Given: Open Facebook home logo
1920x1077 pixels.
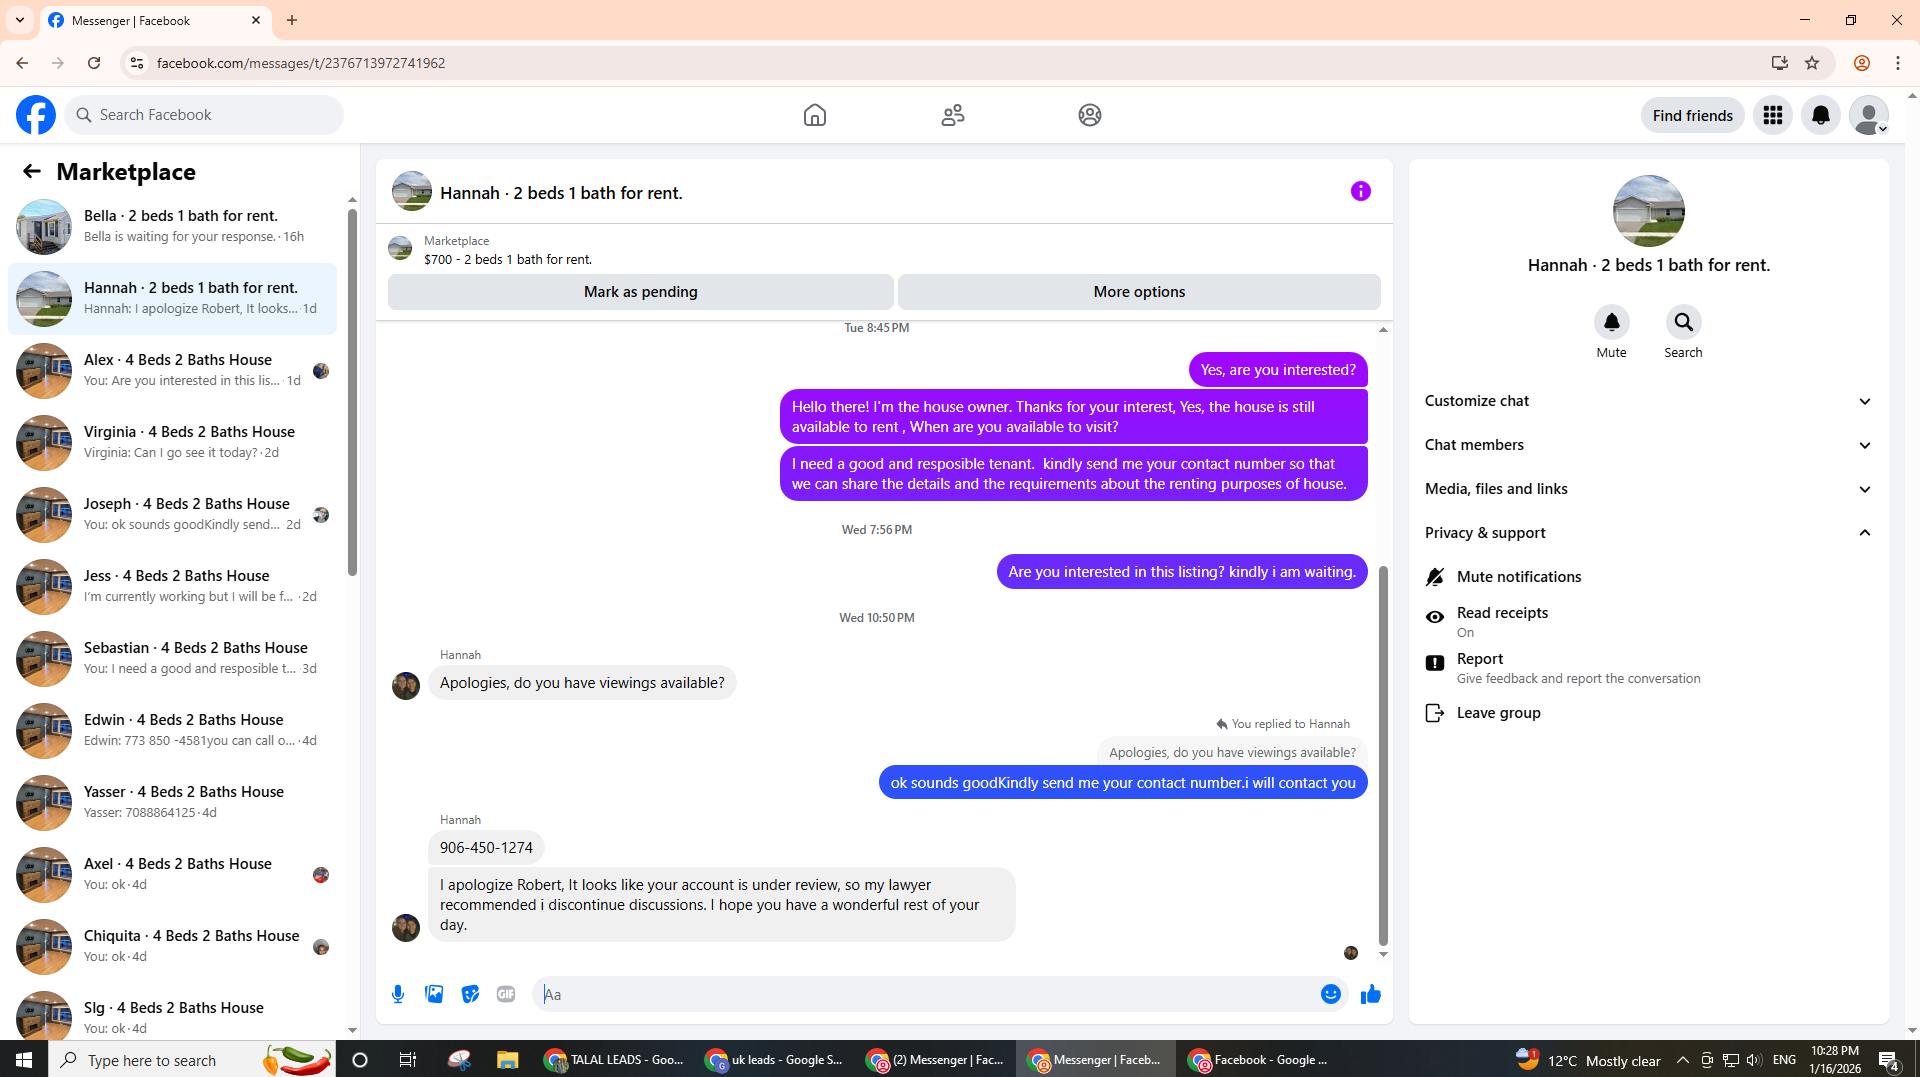Looking at the screenshot, I should [x=36, y=115].
